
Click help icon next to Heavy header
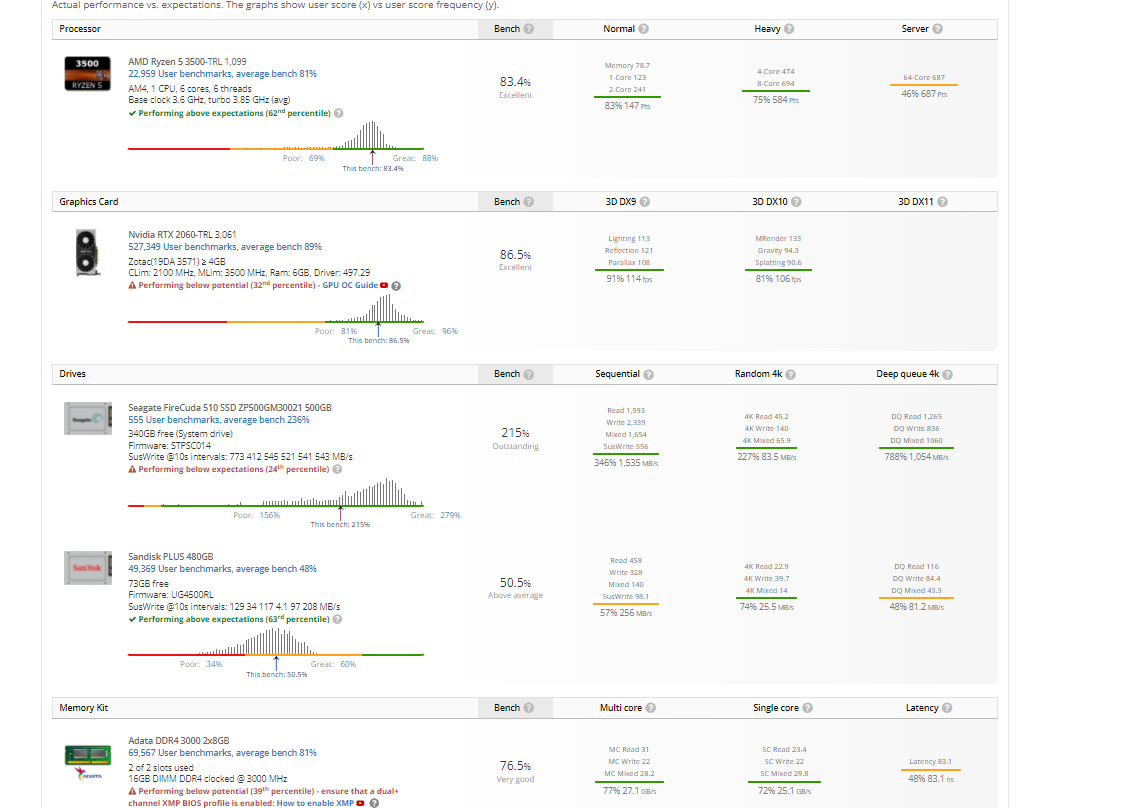click(789, 29)
